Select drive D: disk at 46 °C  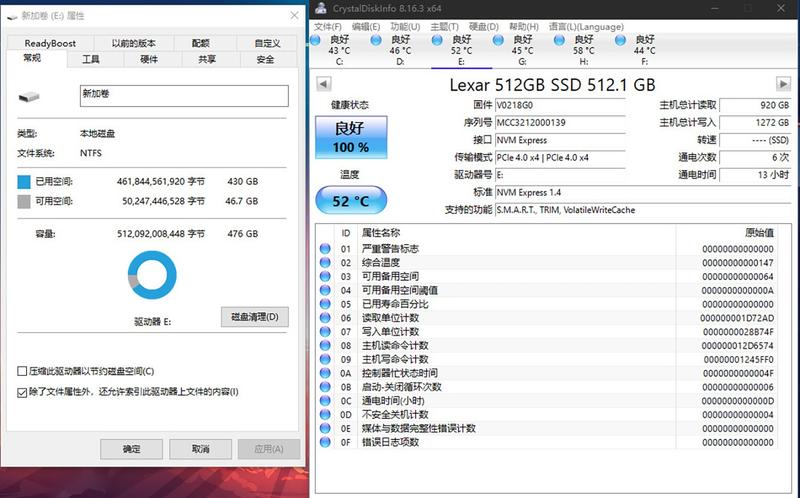(x=400, y=50)
